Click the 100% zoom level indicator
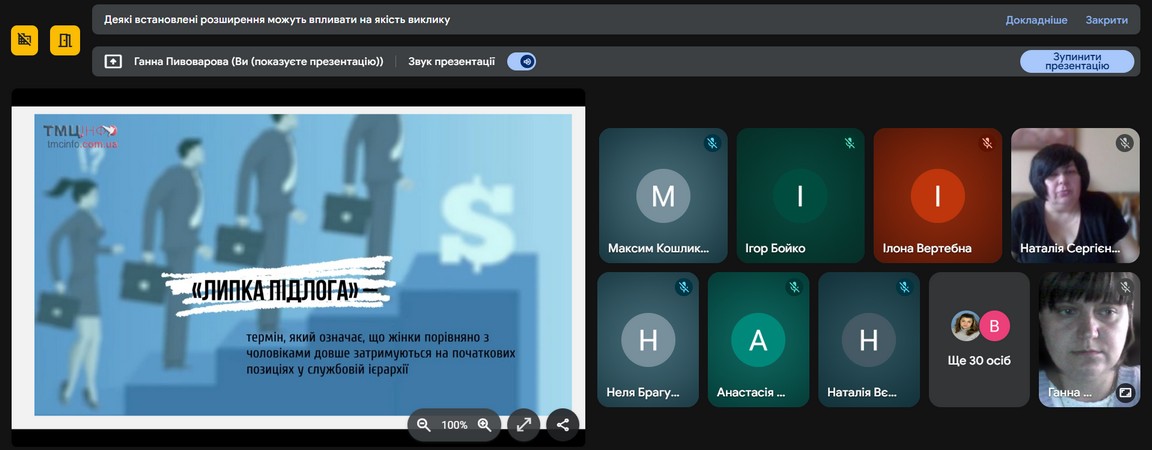 pyautogui.click(x=455, y=425)
